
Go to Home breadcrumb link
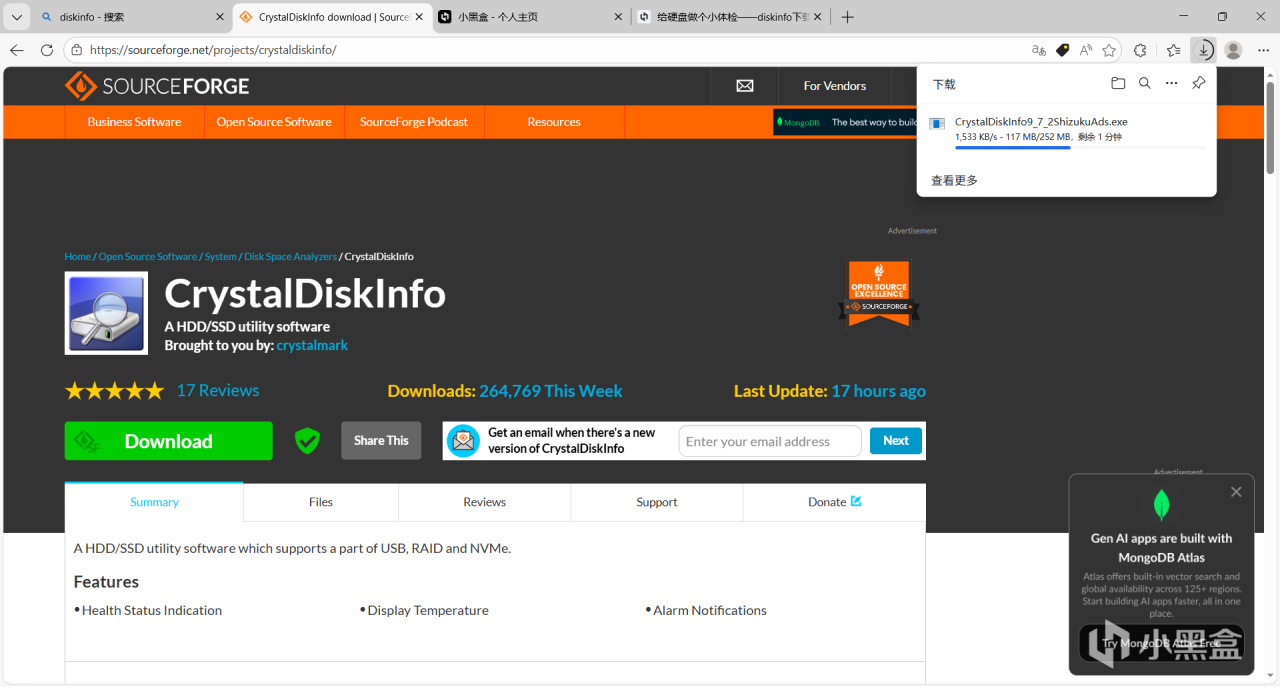pos(78,257)
